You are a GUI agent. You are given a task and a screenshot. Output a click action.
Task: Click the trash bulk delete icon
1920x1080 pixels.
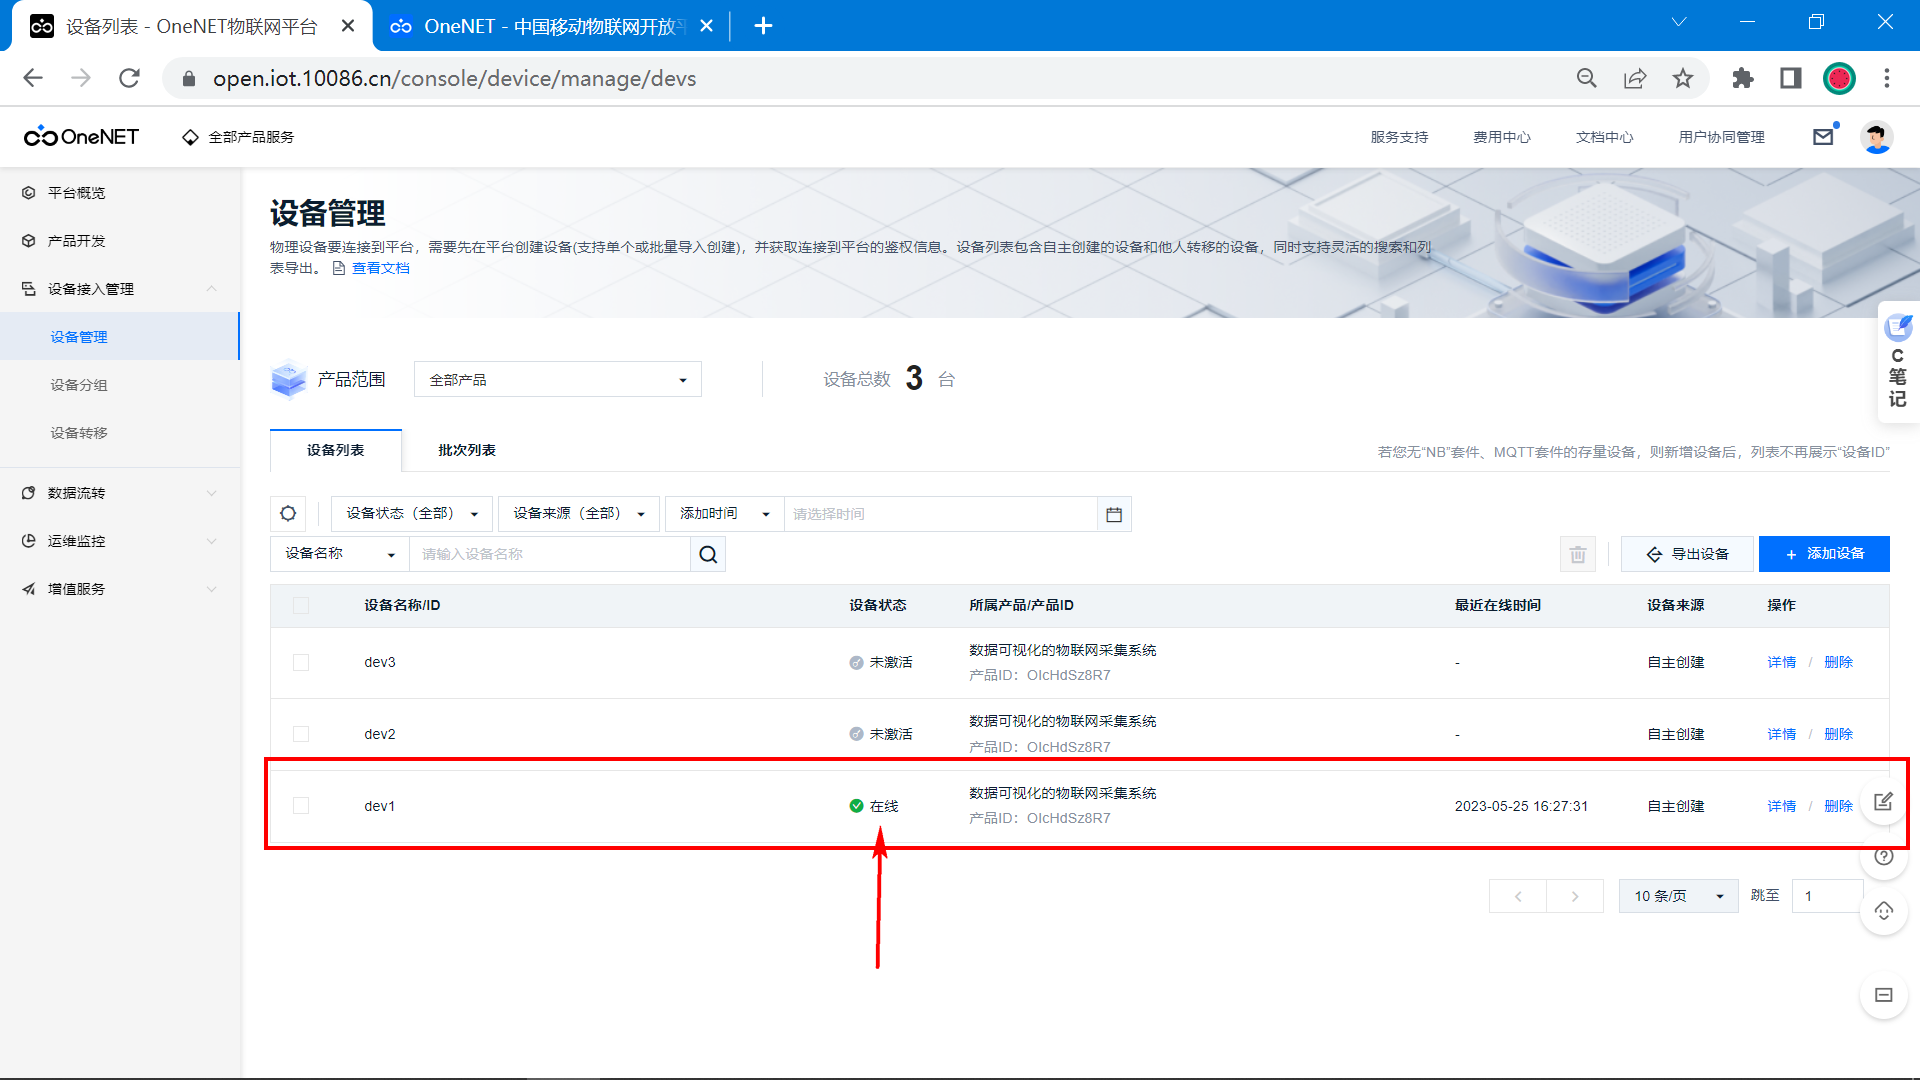[1578, 554]
